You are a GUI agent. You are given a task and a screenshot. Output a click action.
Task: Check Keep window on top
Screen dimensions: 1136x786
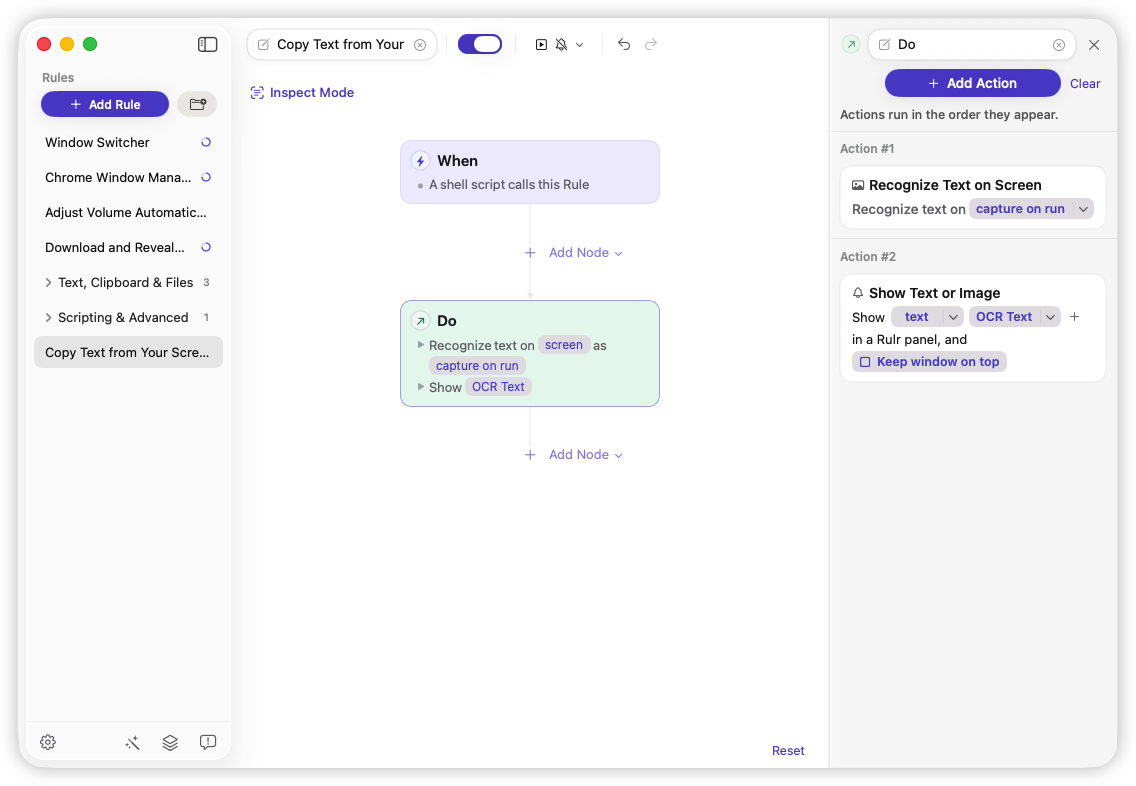click(865, 361)
